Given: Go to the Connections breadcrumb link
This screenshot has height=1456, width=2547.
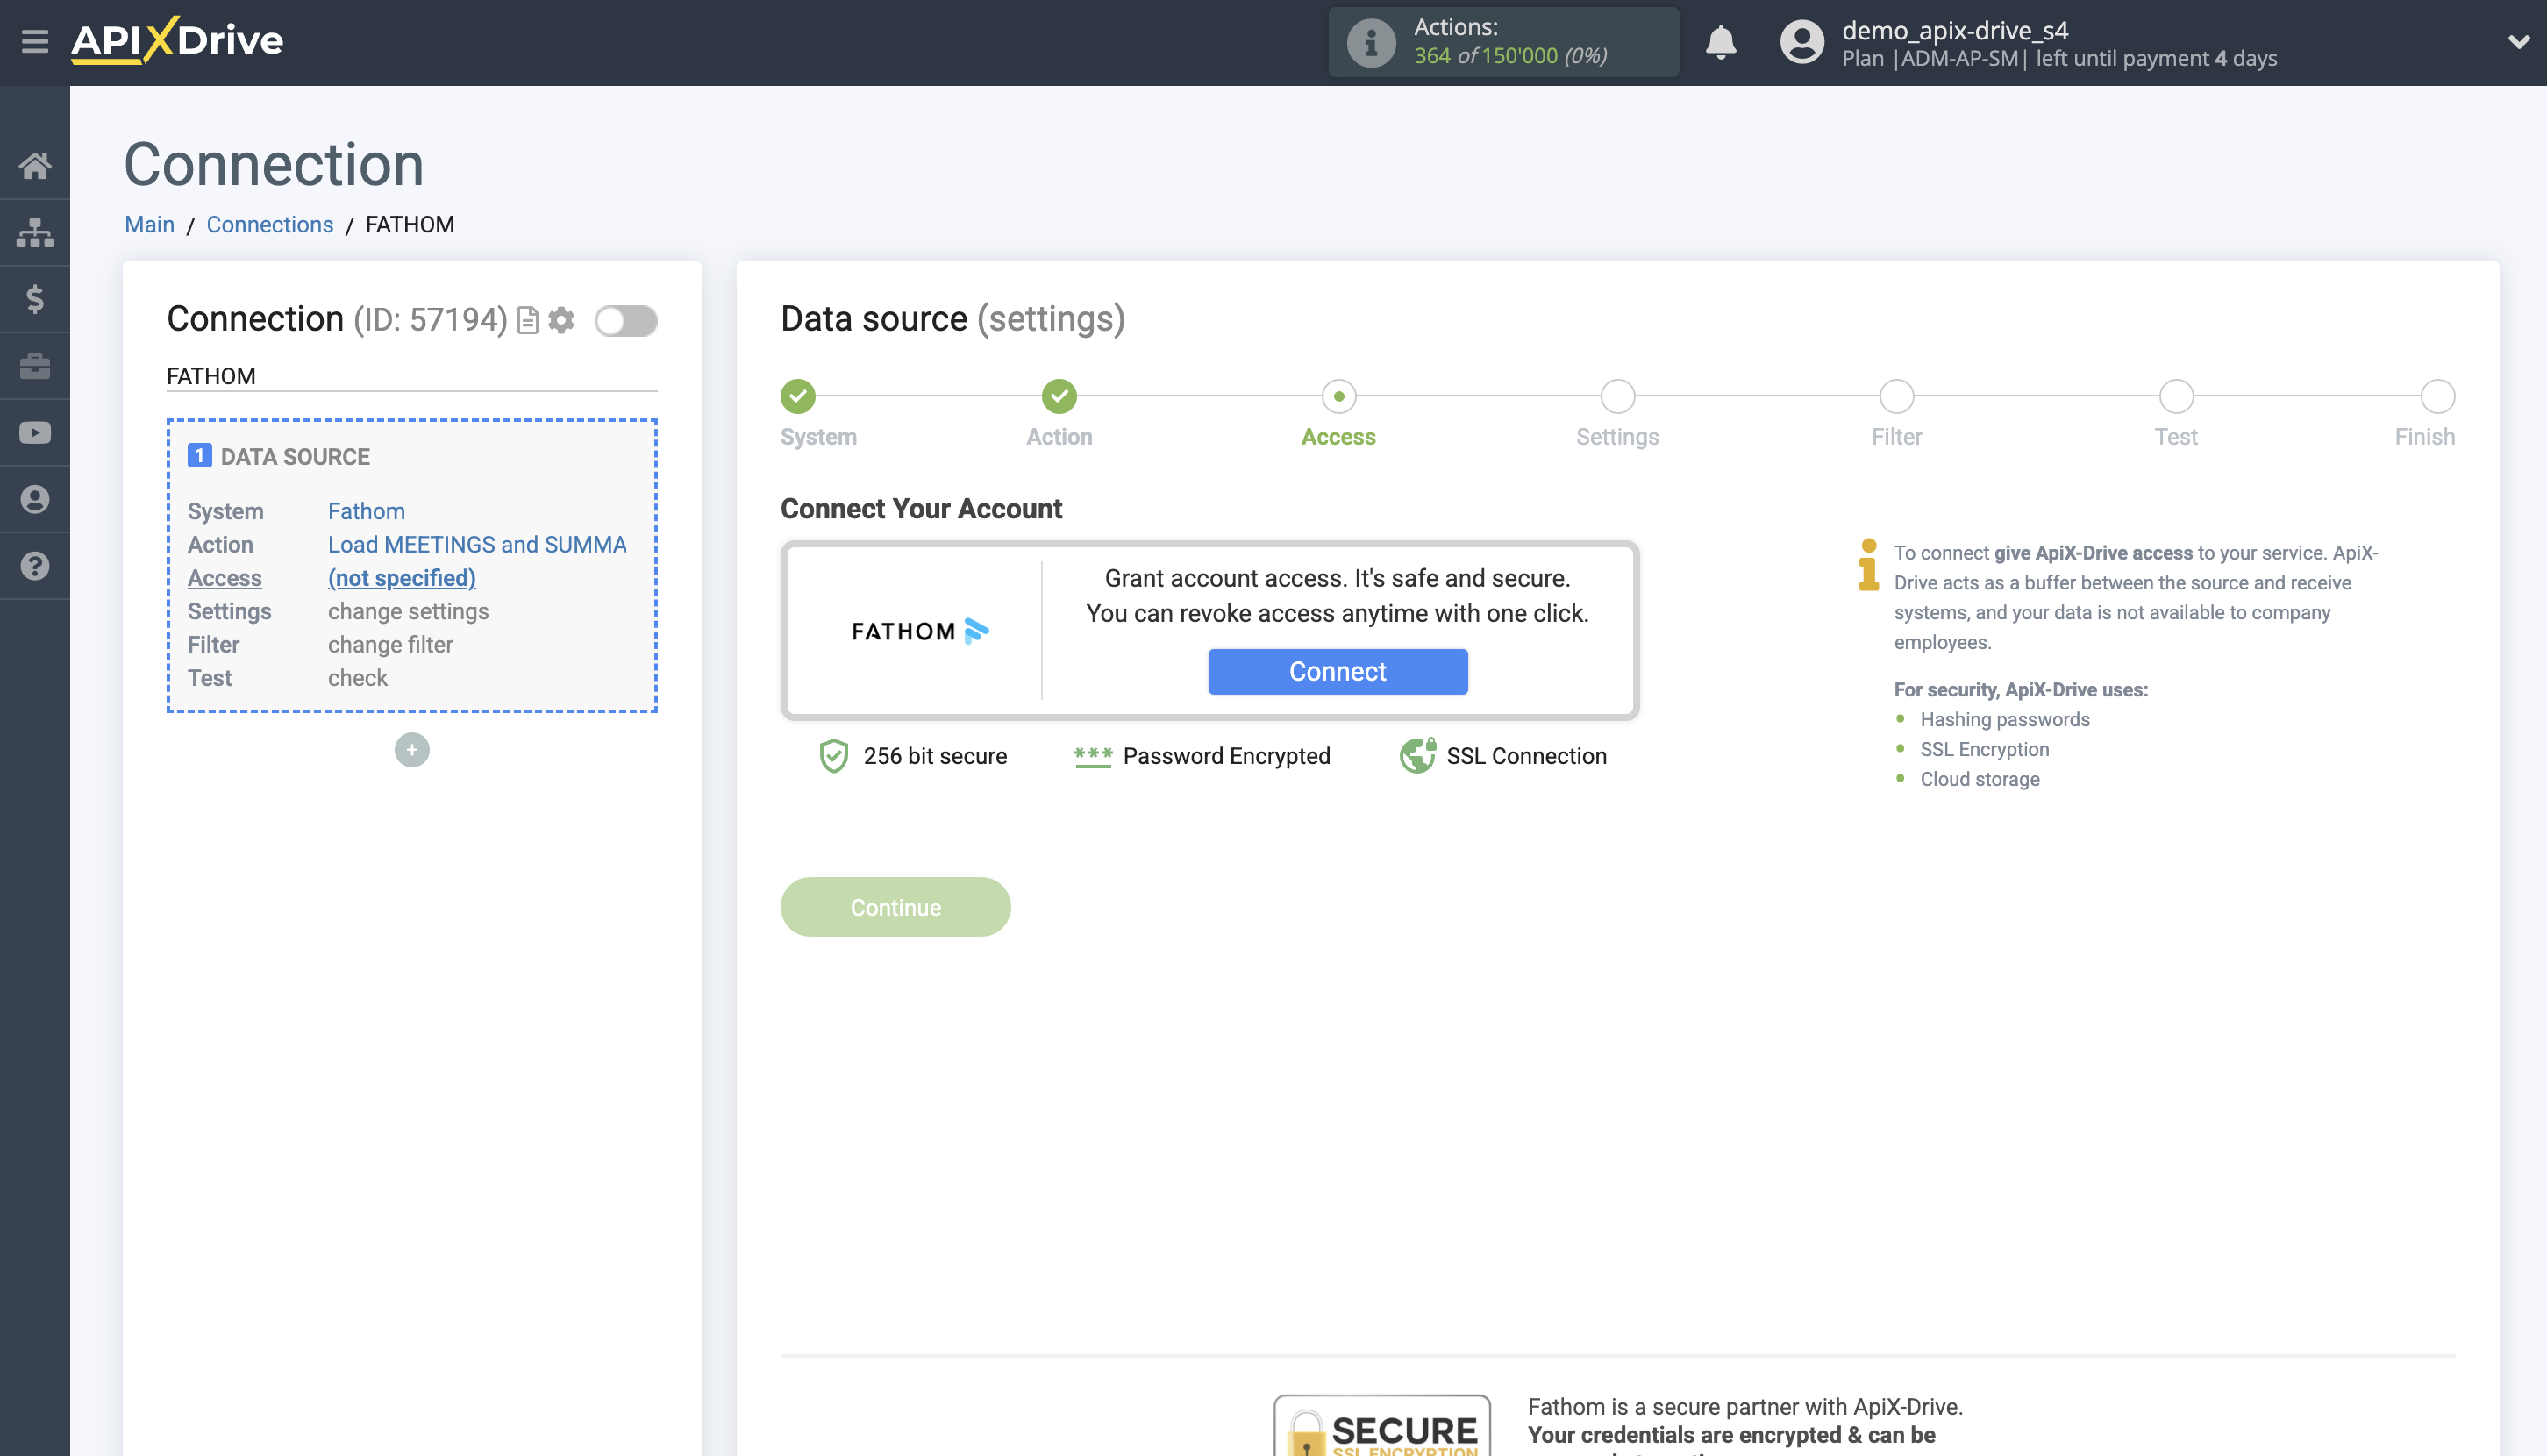Looking at the screenshot, I should tap(269, 224).
